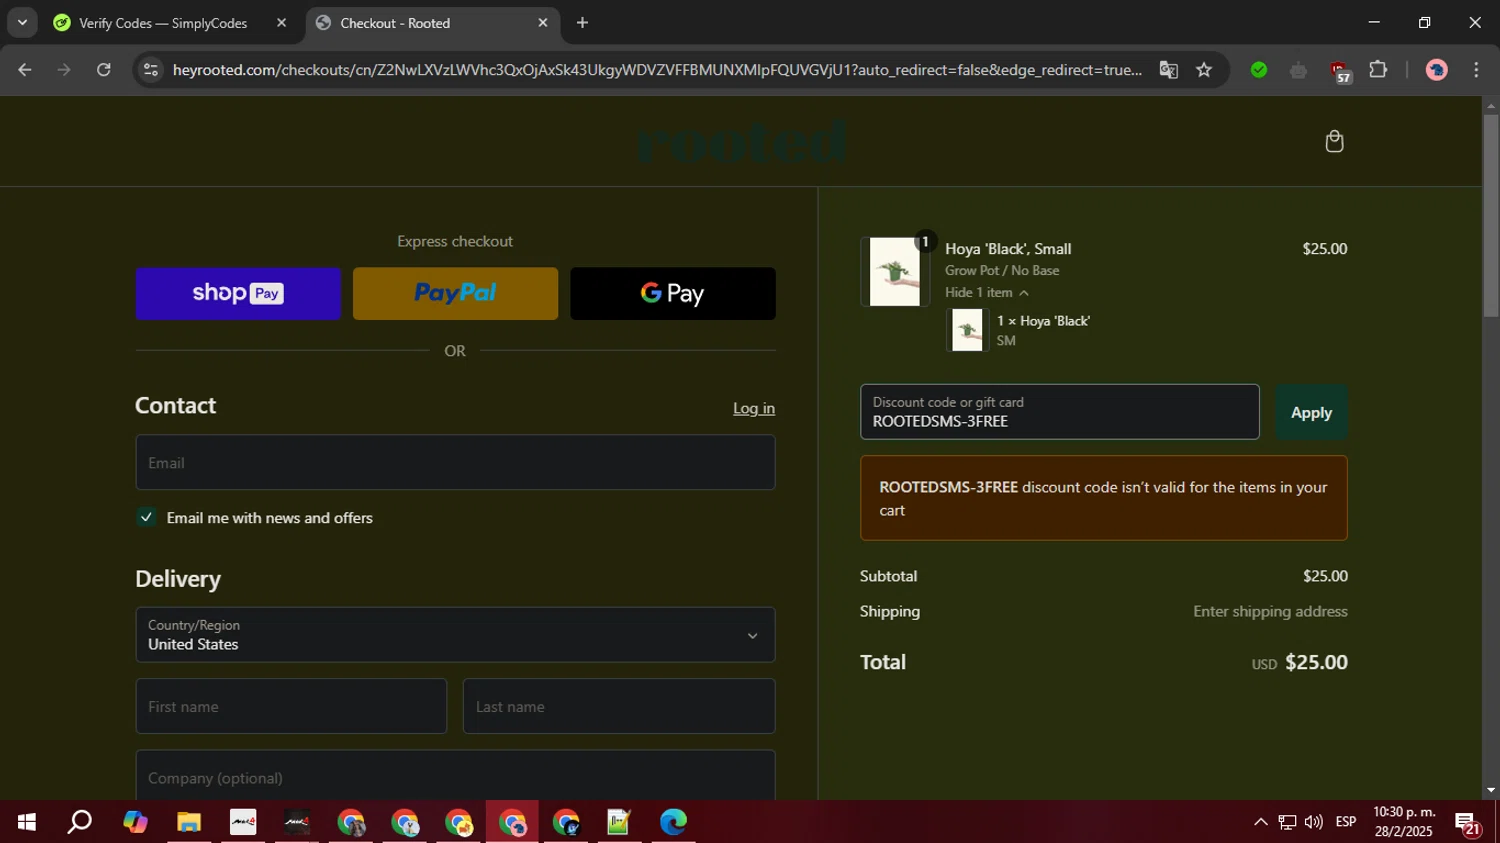This screenshot has height=843, width=1500.
Task: Open the Chrome three-dot menu
Action: [1476, 70]
